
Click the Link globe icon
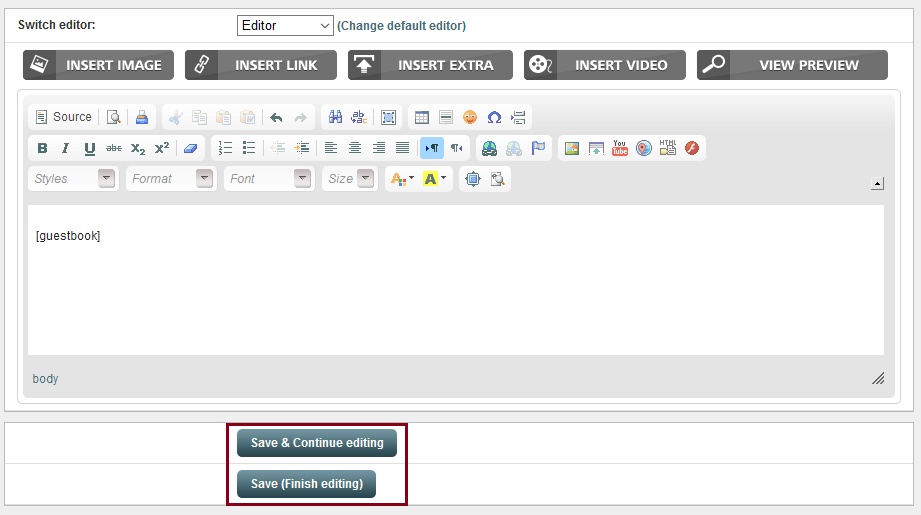click(x=489, y=148)
